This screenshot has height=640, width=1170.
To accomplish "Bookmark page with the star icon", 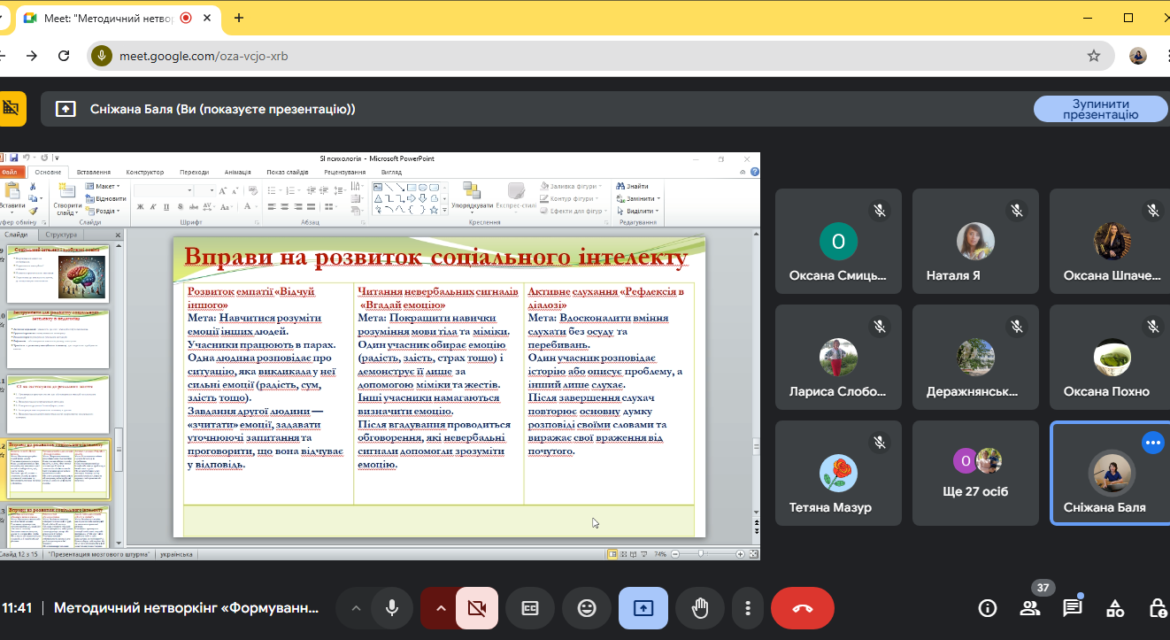I will tap(1094, 56).
